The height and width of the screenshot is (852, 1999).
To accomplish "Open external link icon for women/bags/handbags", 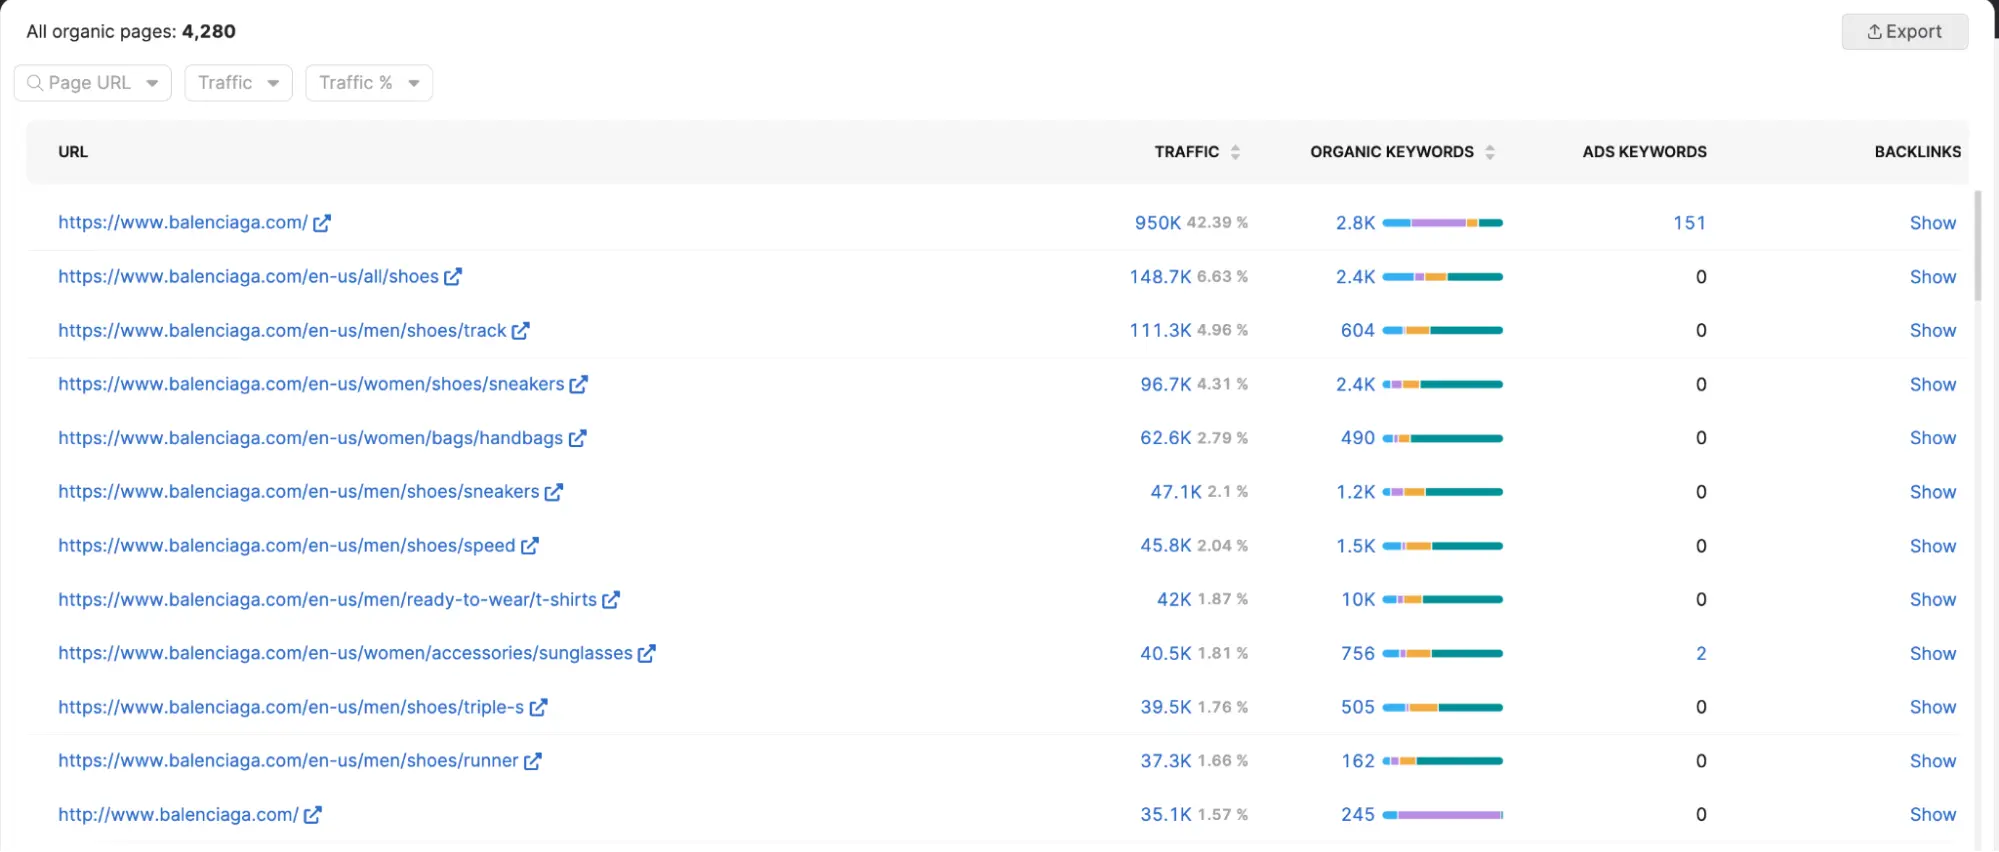I will point(577,438).
